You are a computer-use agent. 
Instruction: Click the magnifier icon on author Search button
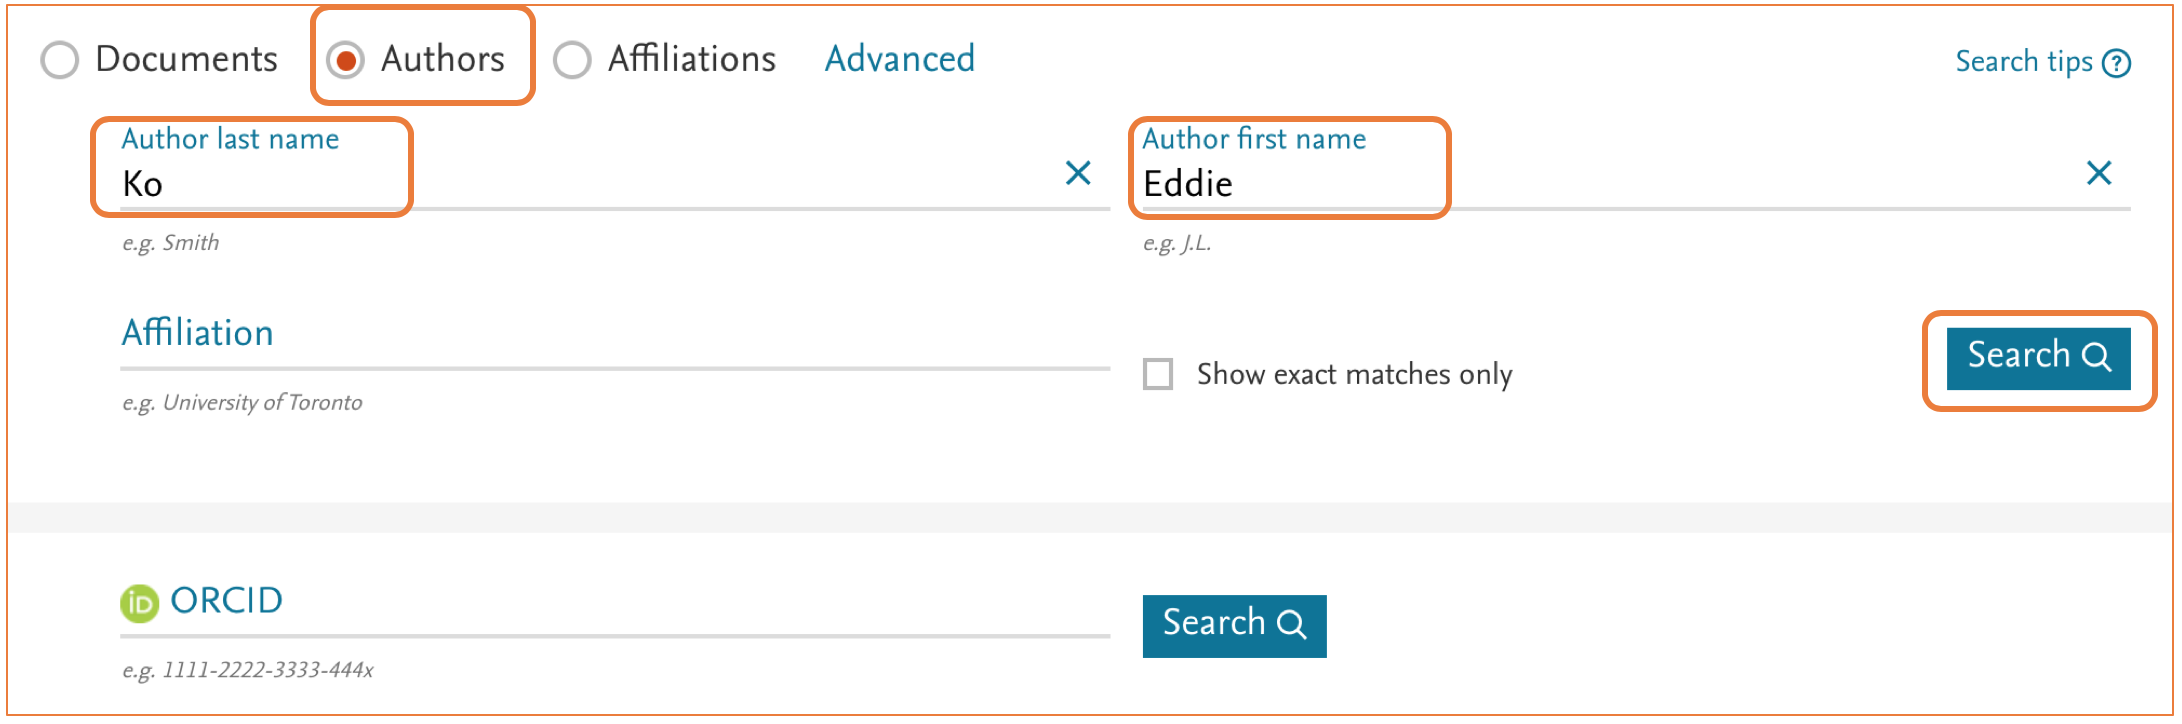pos(2098,356)
